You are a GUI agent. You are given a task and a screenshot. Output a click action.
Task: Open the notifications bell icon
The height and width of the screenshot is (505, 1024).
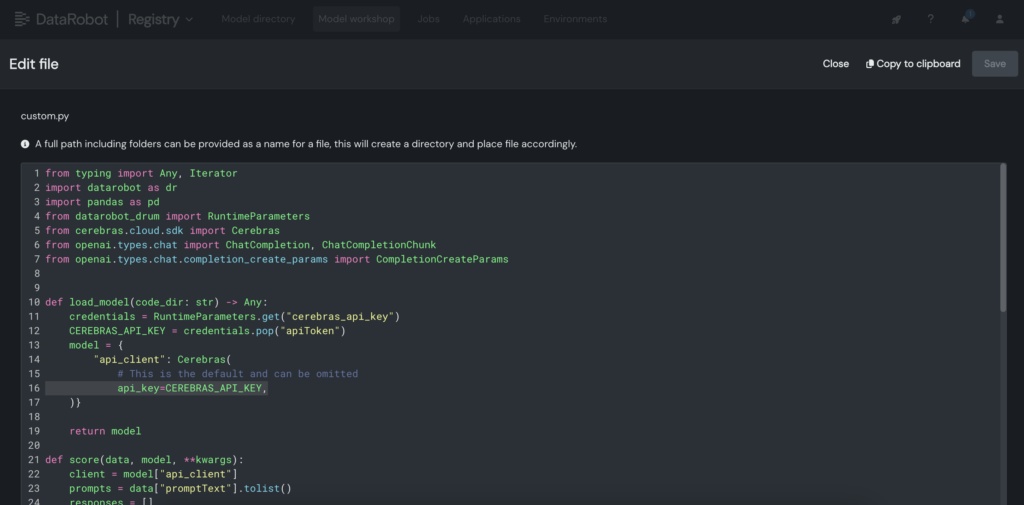965,19
